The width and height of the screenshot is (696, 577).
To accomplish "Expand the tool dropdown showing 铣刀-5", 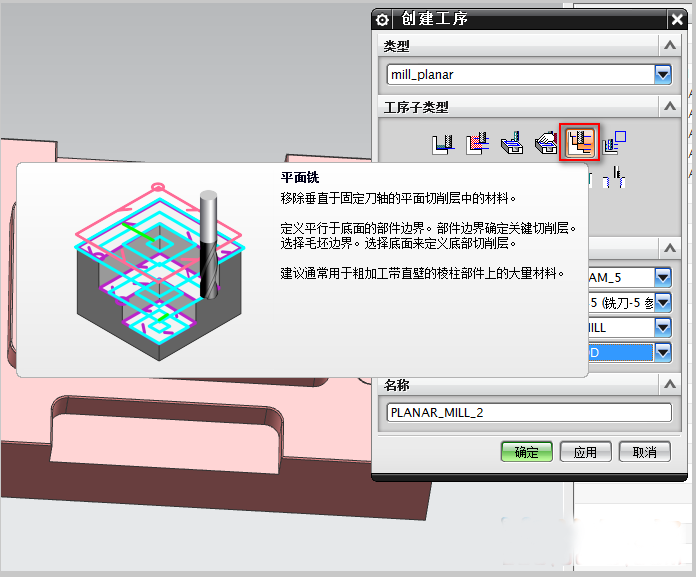I will (x=662, y=301).
